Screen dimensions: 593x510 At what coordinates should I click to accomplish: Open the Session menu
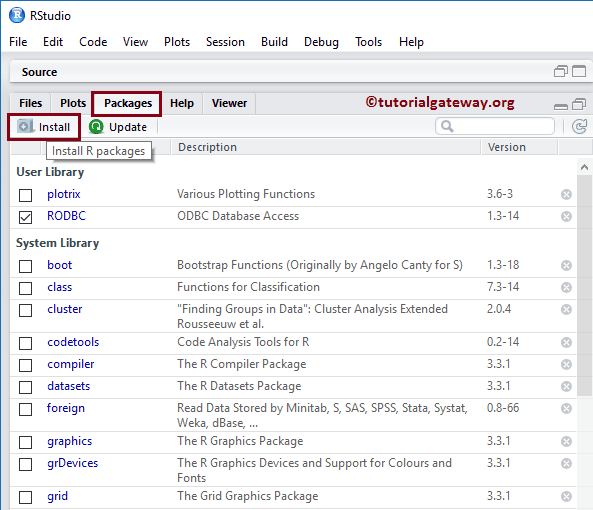[x=225, y=42]
